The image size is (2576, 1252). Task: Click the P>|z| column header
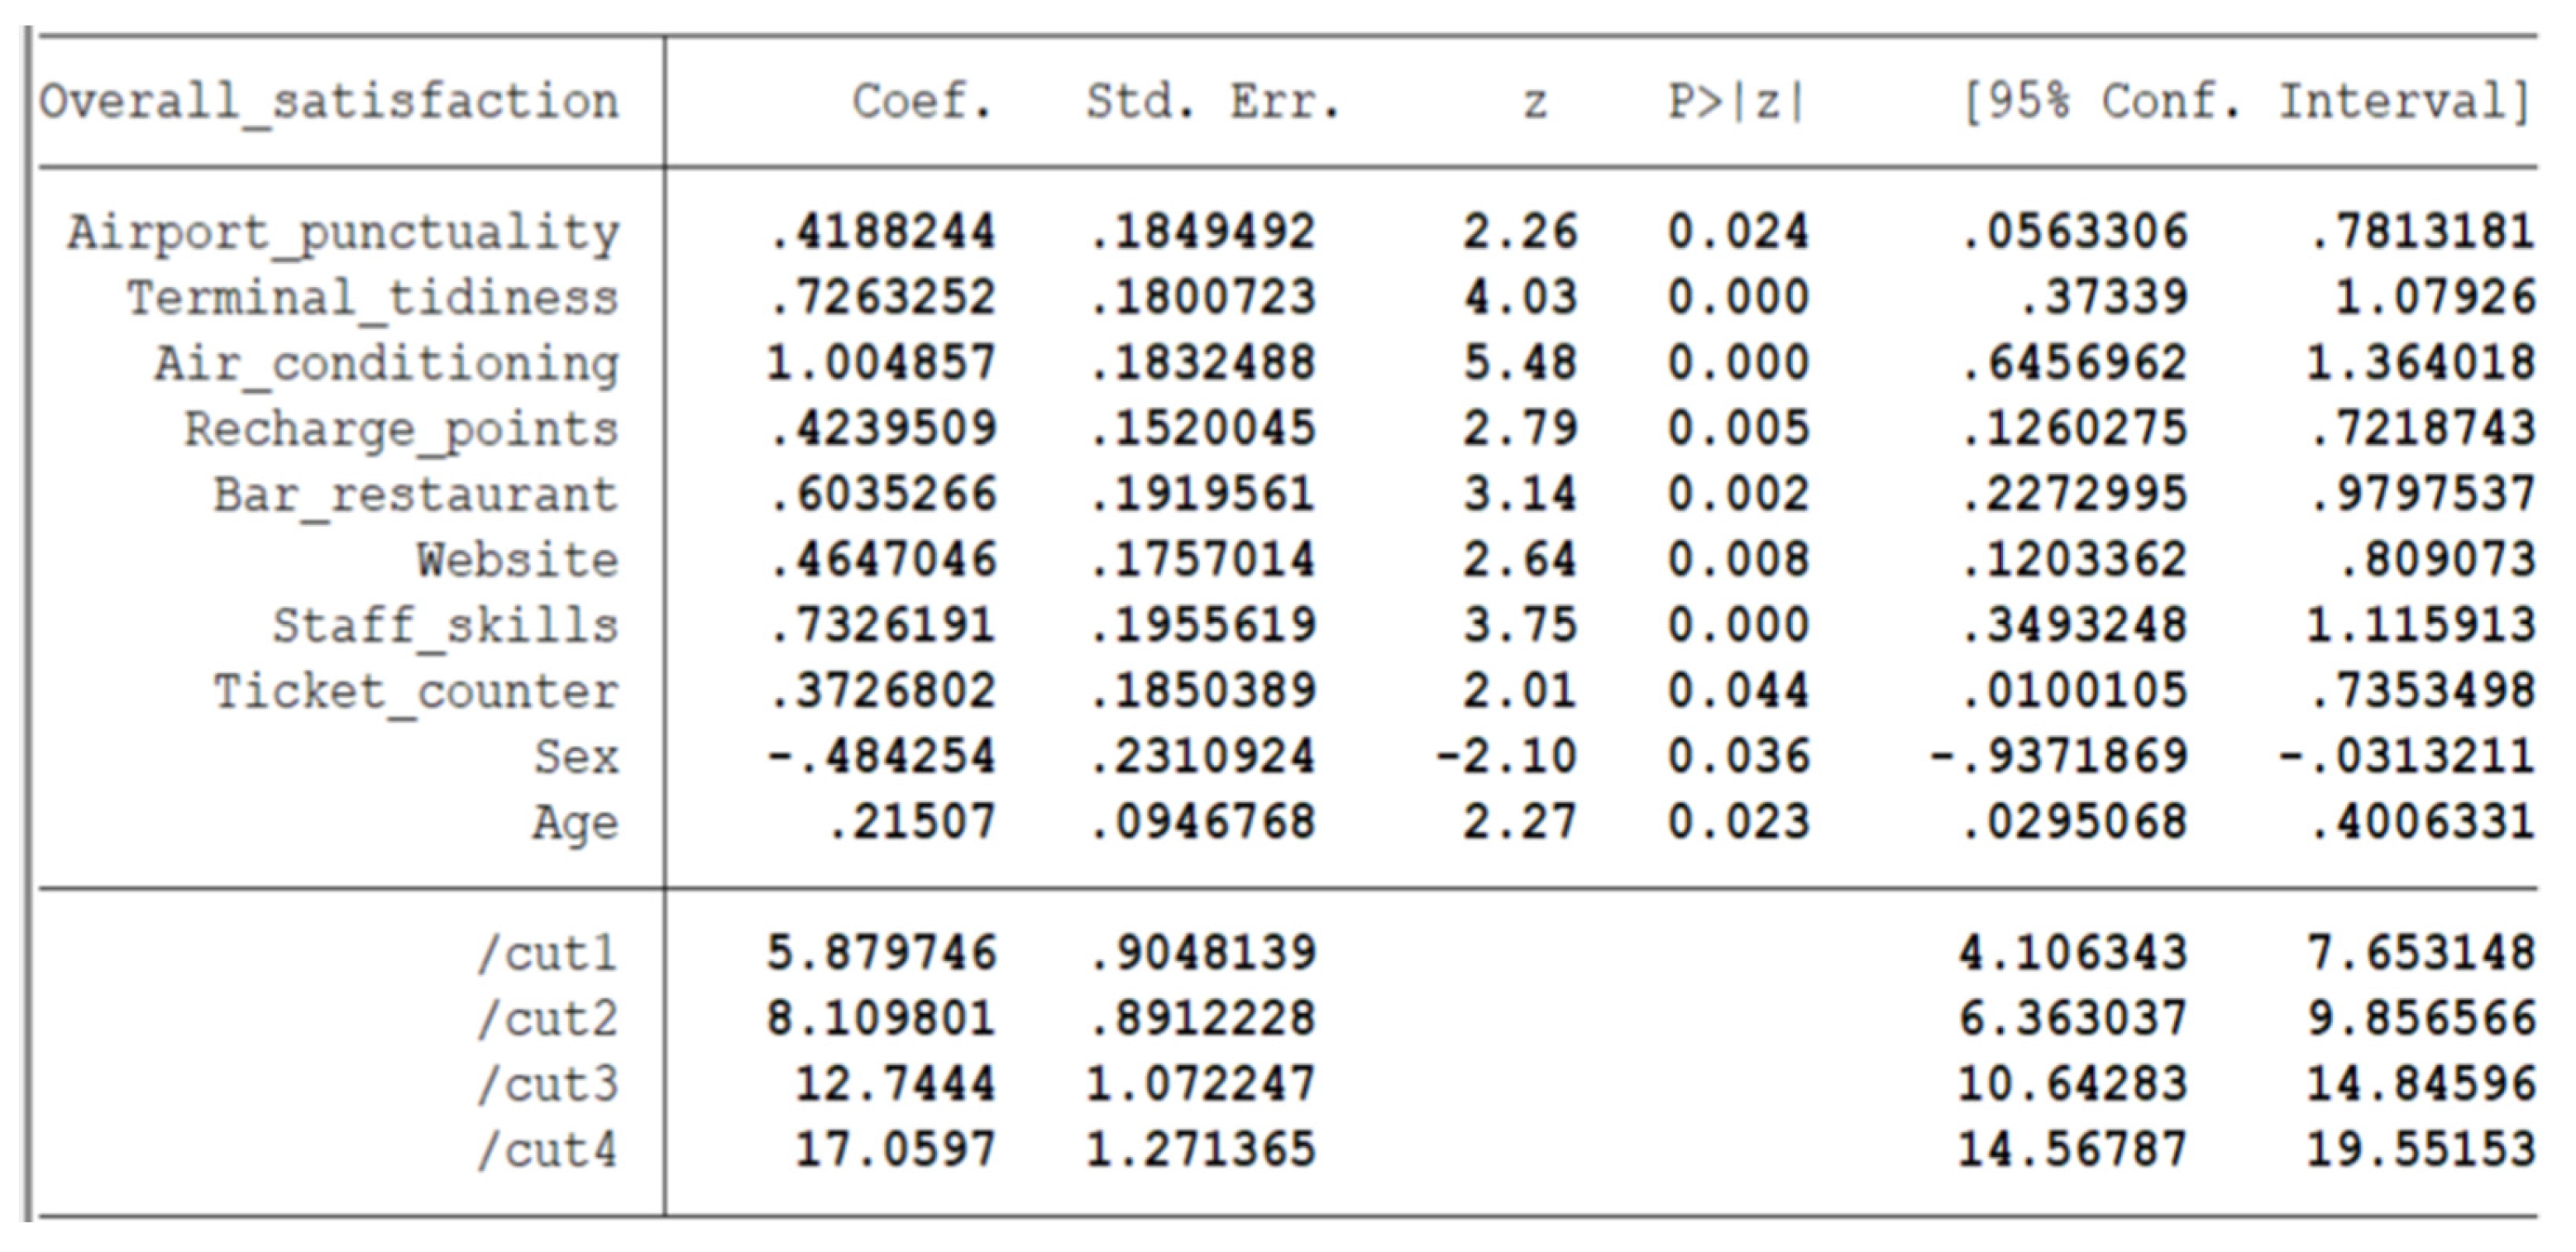(1737, 102)
